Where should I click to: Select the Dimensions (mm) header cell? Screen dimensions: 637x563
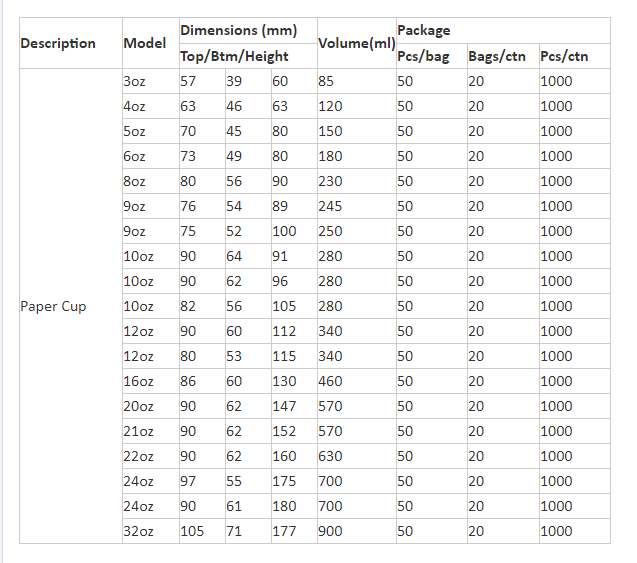click(x=248, y=30)
